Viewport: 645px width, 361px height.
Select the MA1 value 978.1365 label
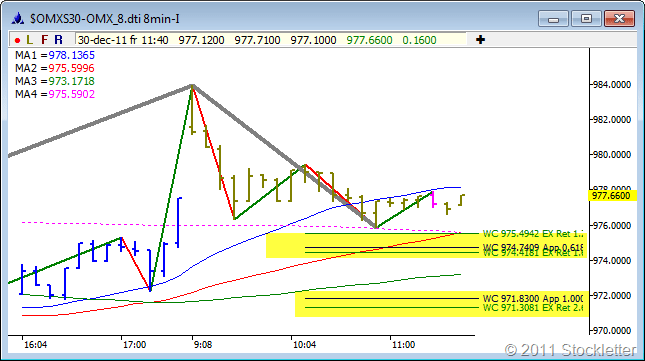pyautogui.click(x=72, y=55)
